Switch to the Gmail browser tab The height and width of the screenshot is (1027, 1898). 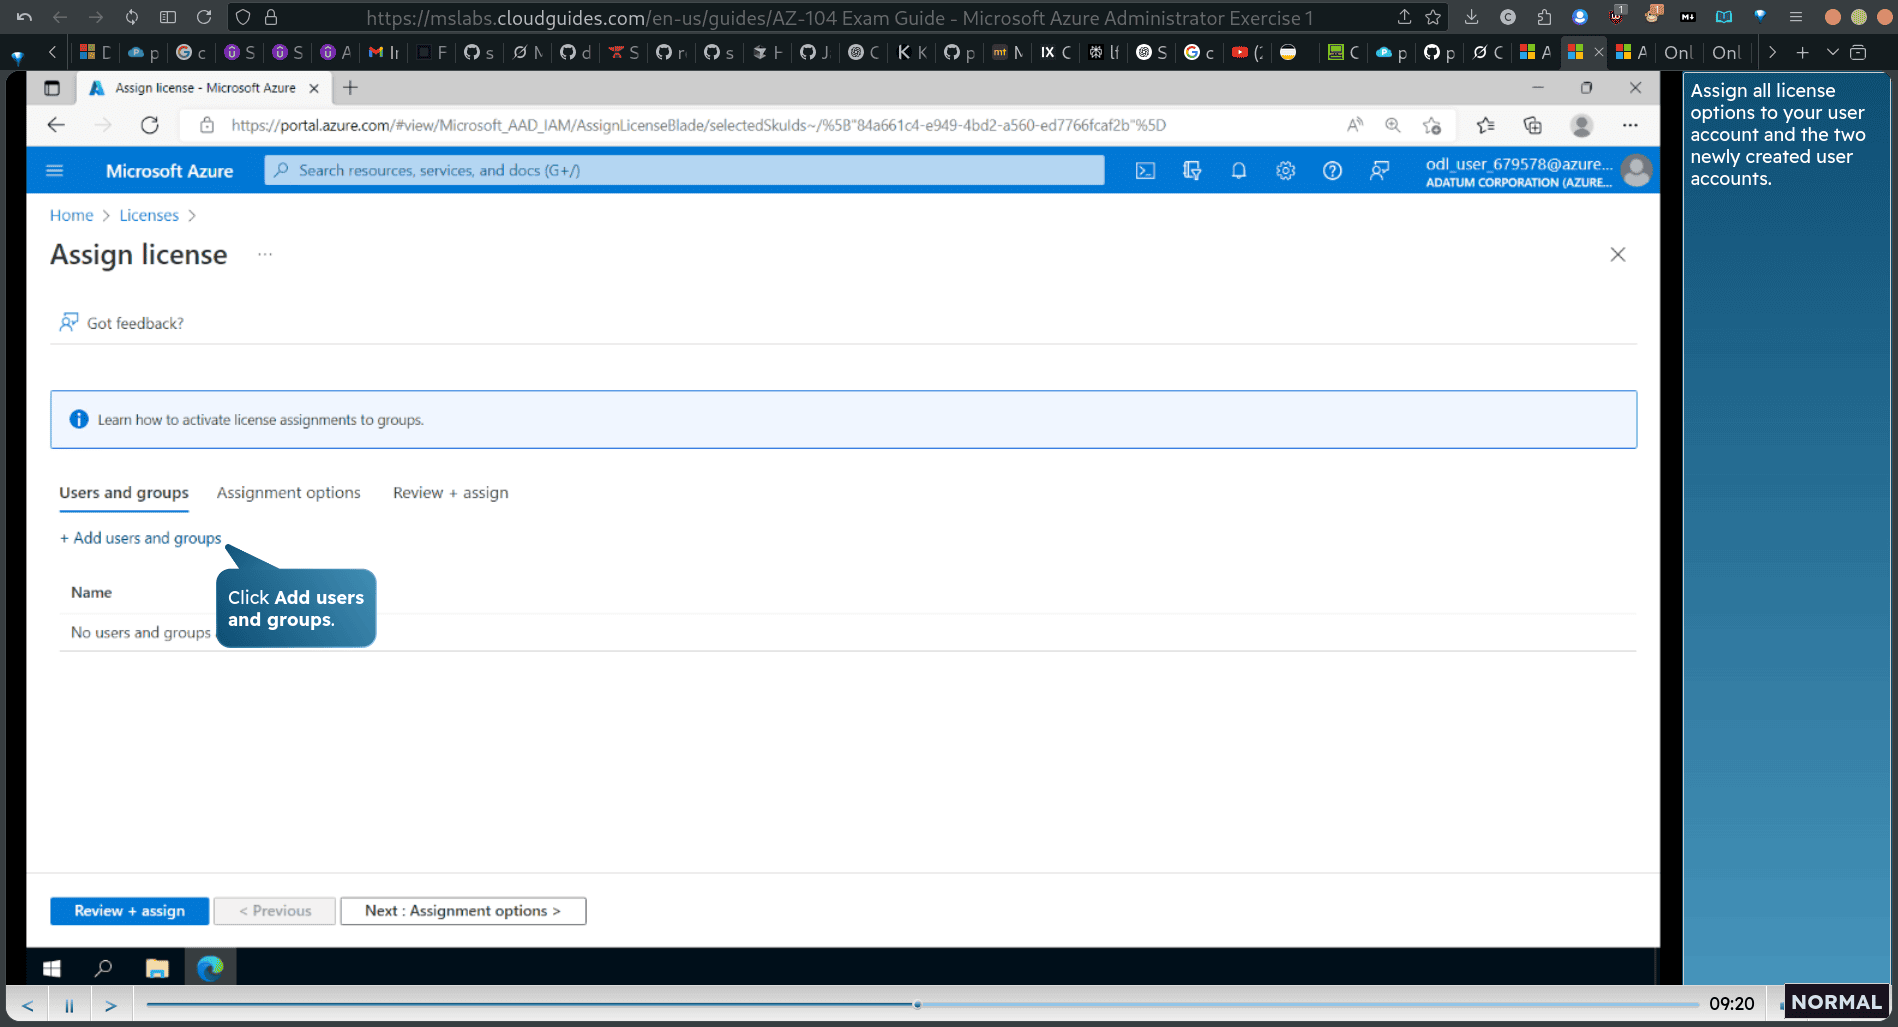[x=384, y=52]
